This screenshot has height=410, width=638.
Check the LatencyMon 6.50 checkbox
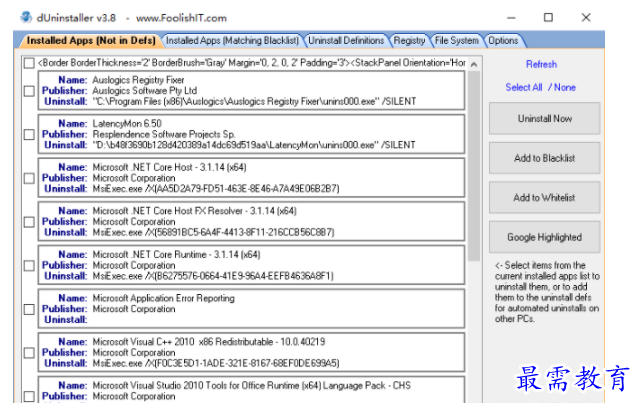(x=29, y=134)
